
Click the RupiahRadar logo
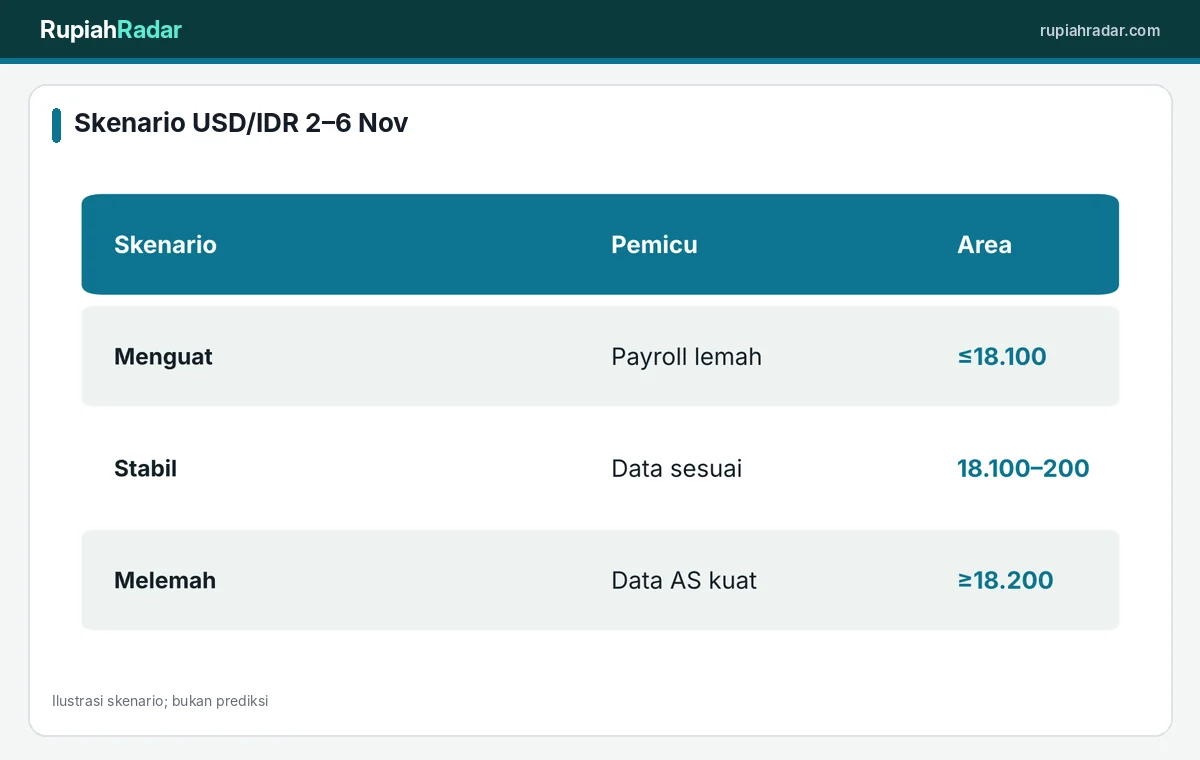pos(111,30)
